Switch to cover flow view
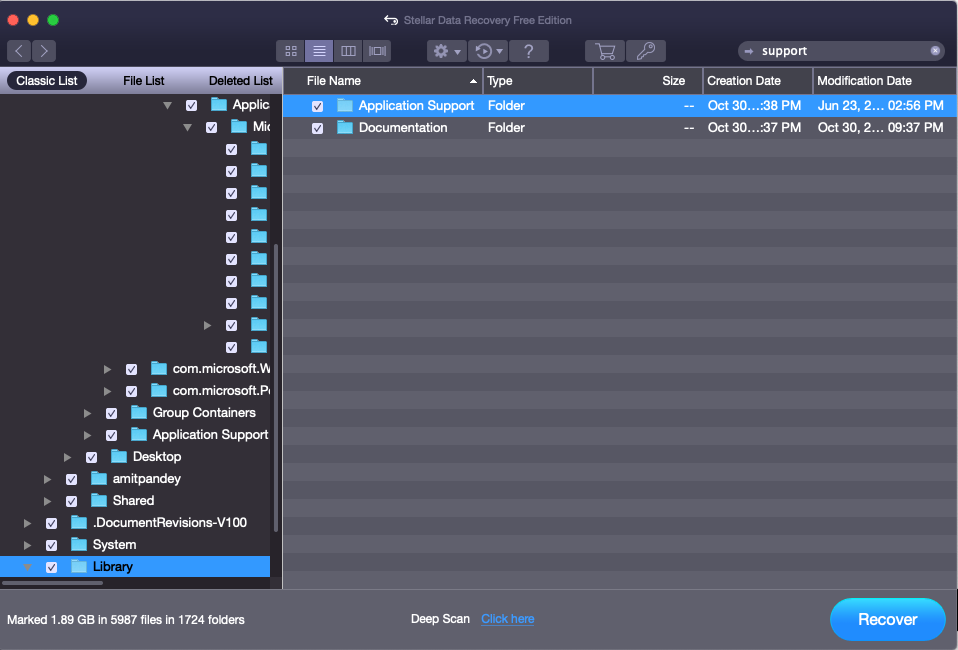958x650 pixels. [x=377, y=51]
